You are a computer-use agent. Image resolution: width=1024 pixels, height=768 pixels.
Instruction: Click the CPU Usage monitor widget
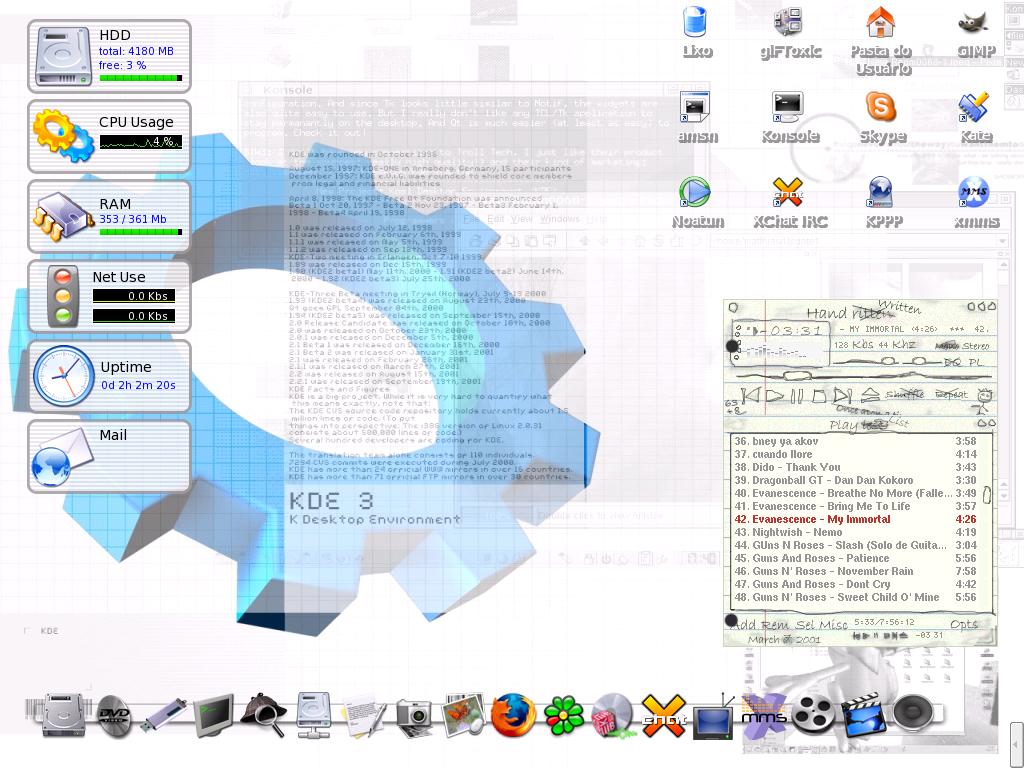109,136
